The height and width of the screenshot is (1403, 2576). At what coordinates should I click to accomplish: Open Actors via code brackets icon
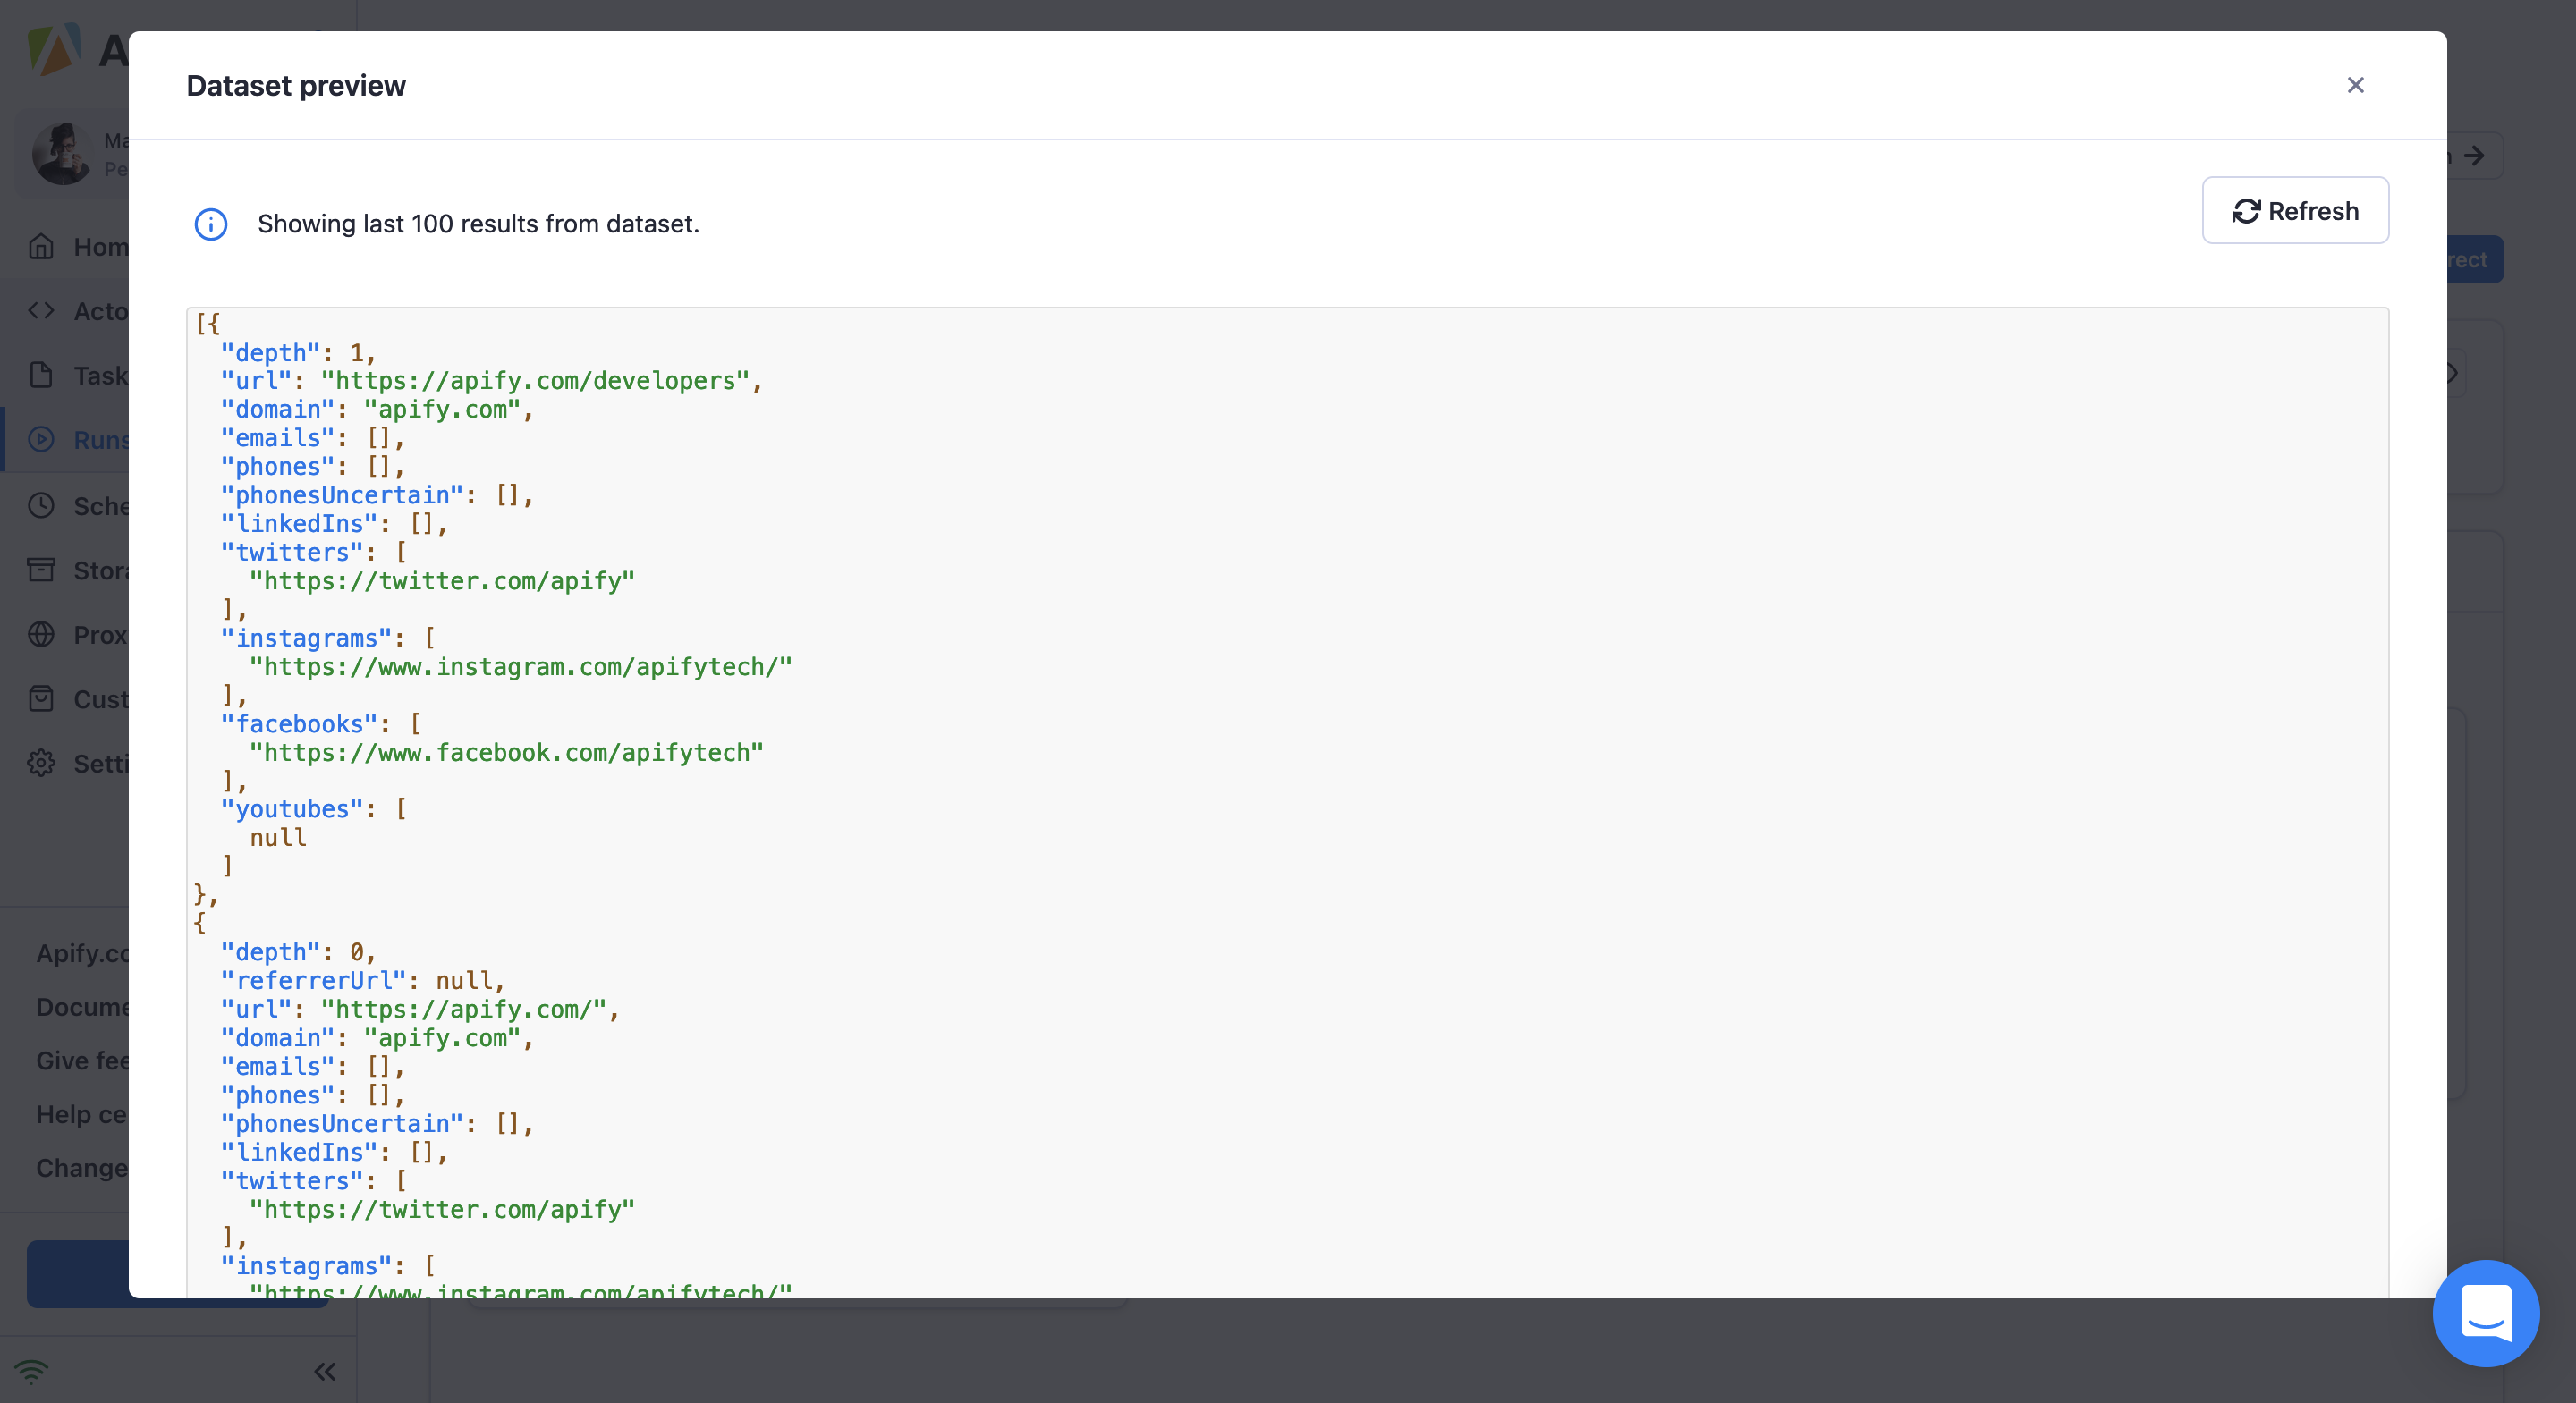tap(41, 311)
